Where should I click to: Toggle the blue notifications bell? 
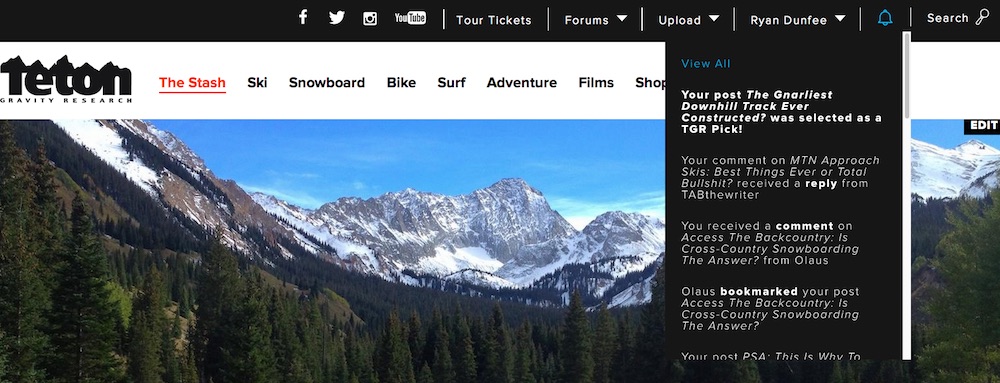click(885, 18)
